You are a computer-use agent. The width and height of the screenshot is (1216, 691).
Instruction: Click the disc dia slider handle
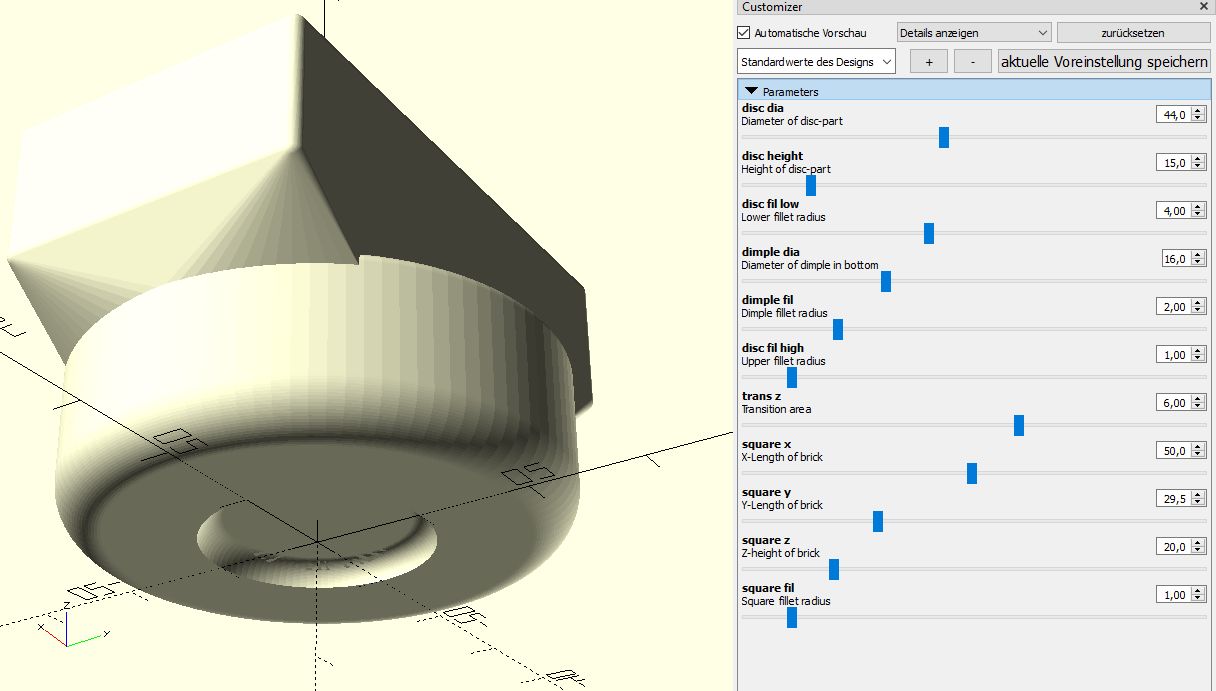click(943, 137)
